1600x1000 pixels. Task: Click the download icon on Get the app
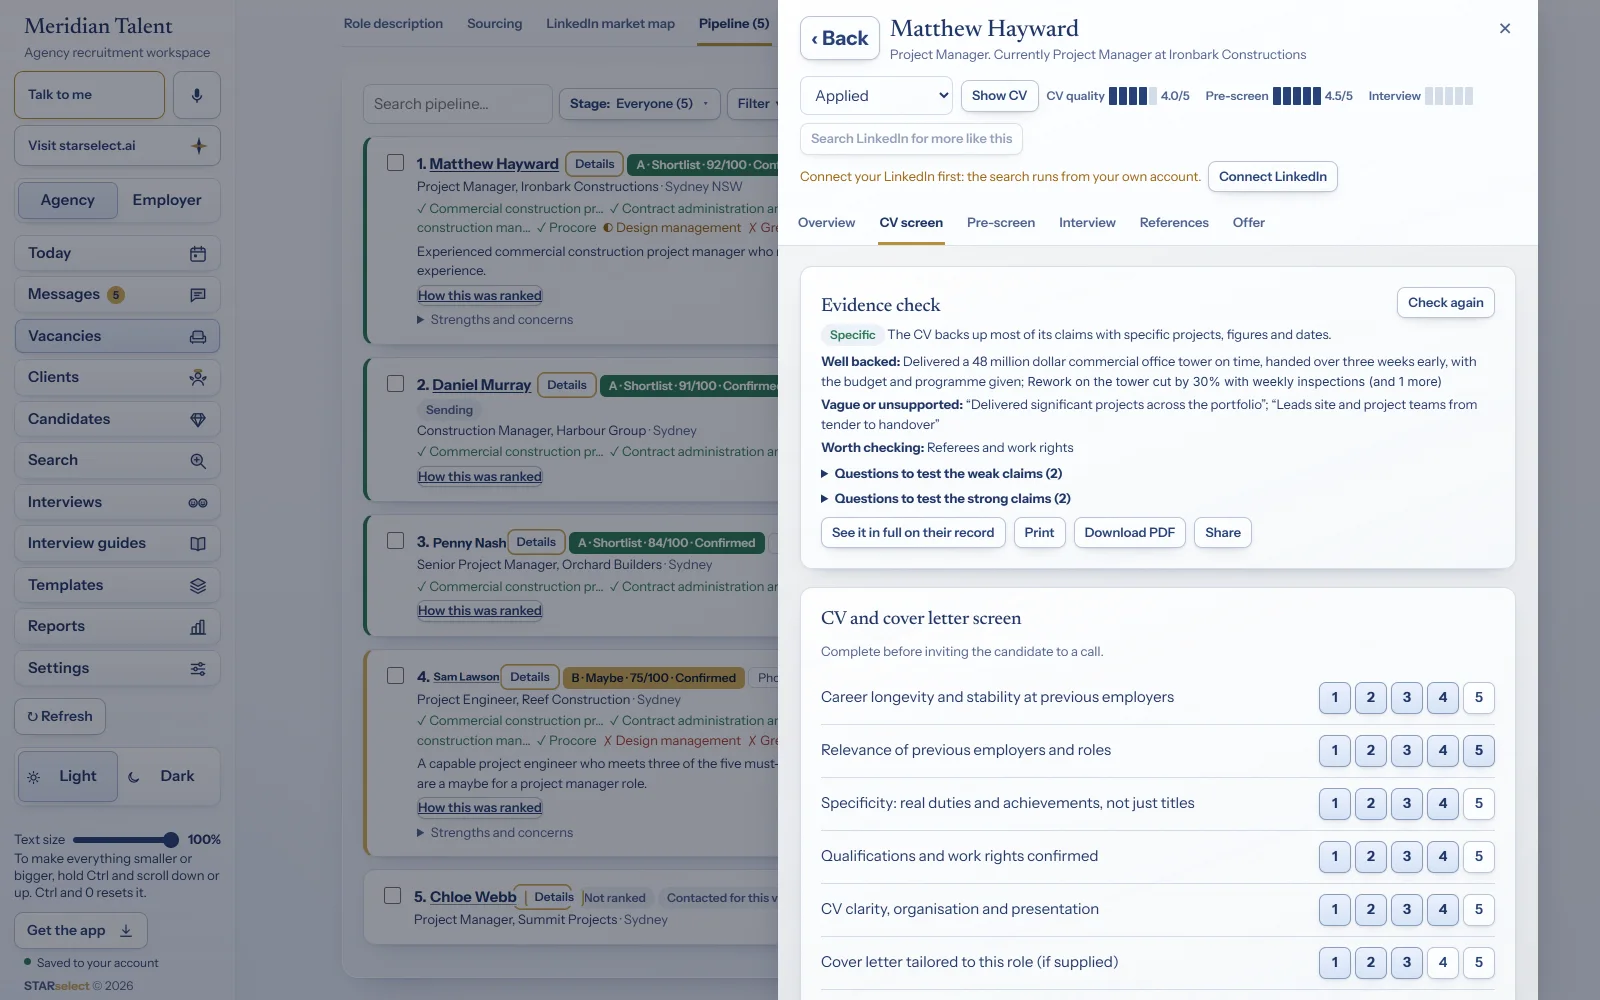(x=126, y=931)
